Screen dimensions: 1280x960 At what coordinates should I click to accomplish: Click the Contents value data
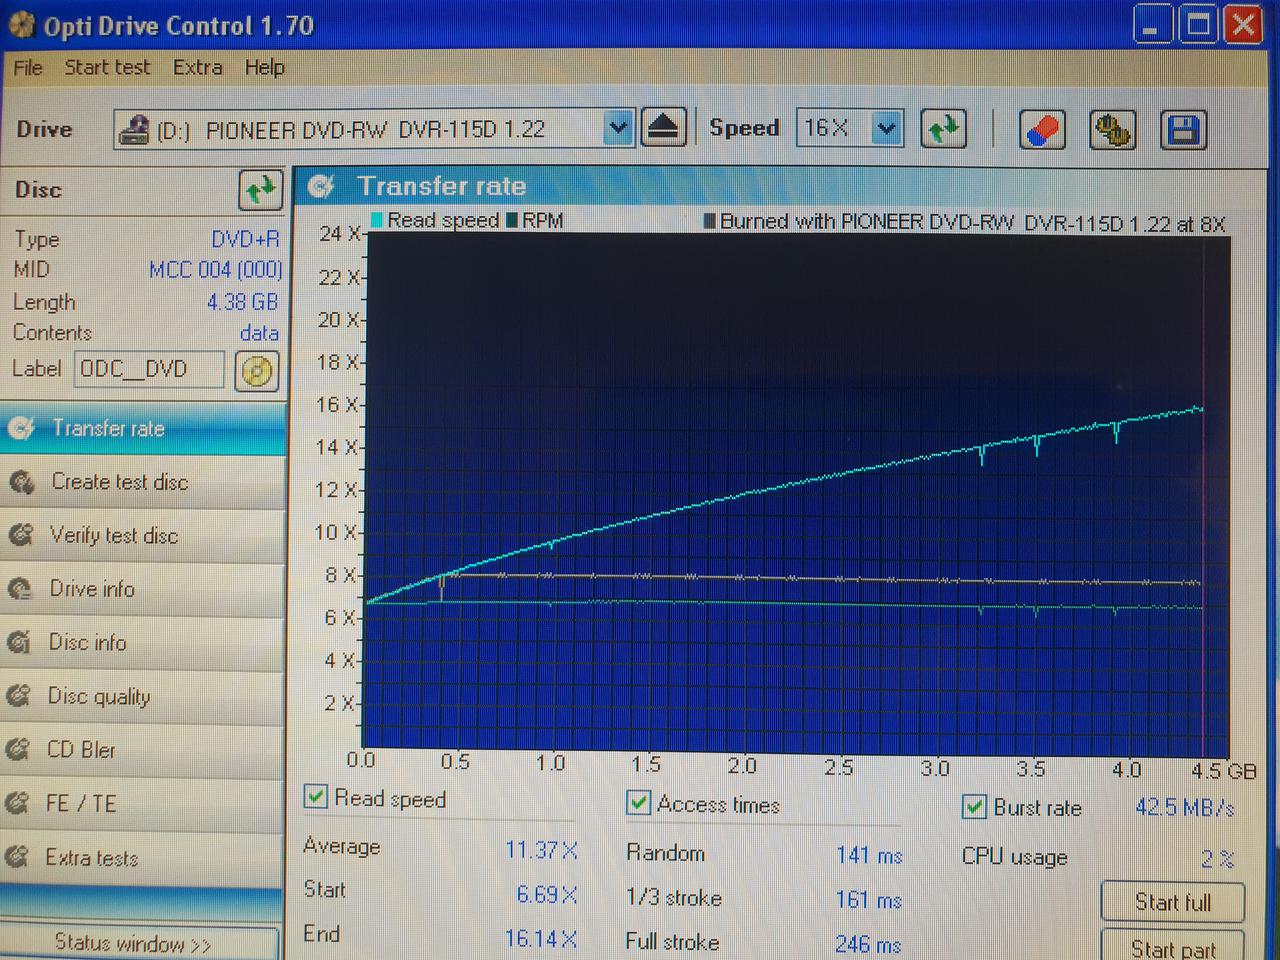tap(259, 333)
